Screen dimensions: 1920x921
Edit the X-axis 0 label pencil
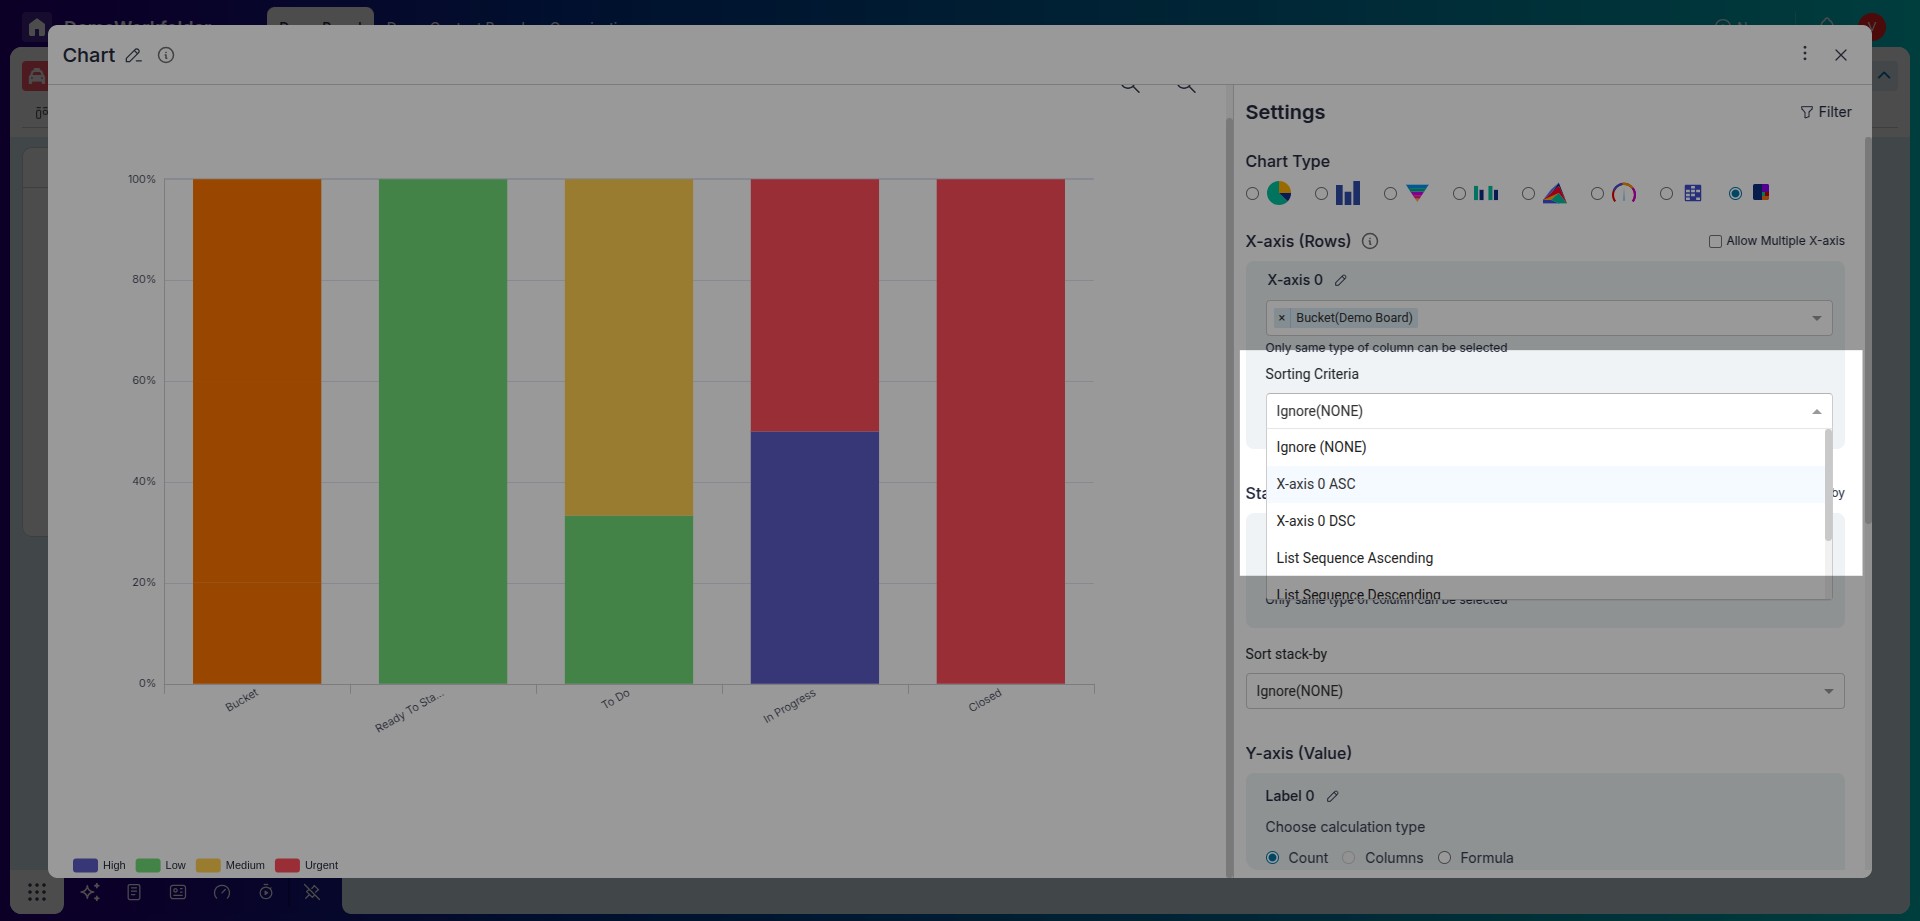click(1341, 281)
